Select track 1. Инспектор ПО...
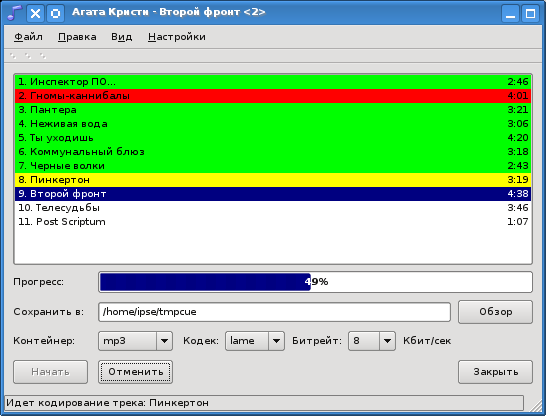546x416 pixels. (x=273, y=82)
